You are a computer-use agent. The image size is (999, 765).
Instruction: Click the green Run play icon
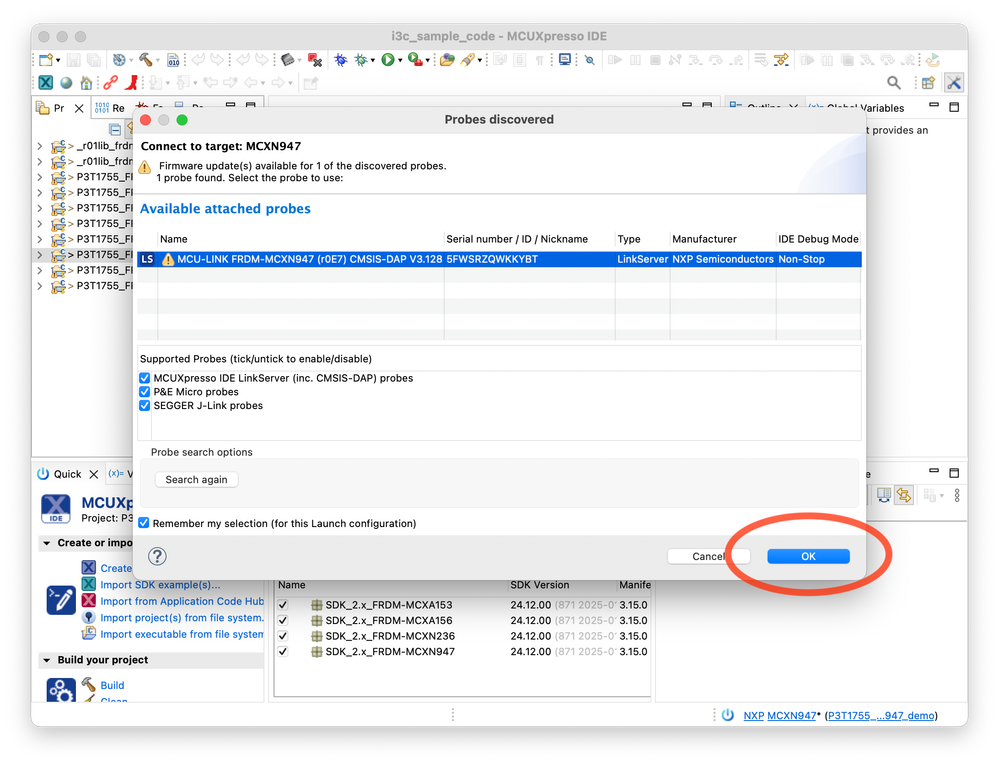(x=387, y=60)
